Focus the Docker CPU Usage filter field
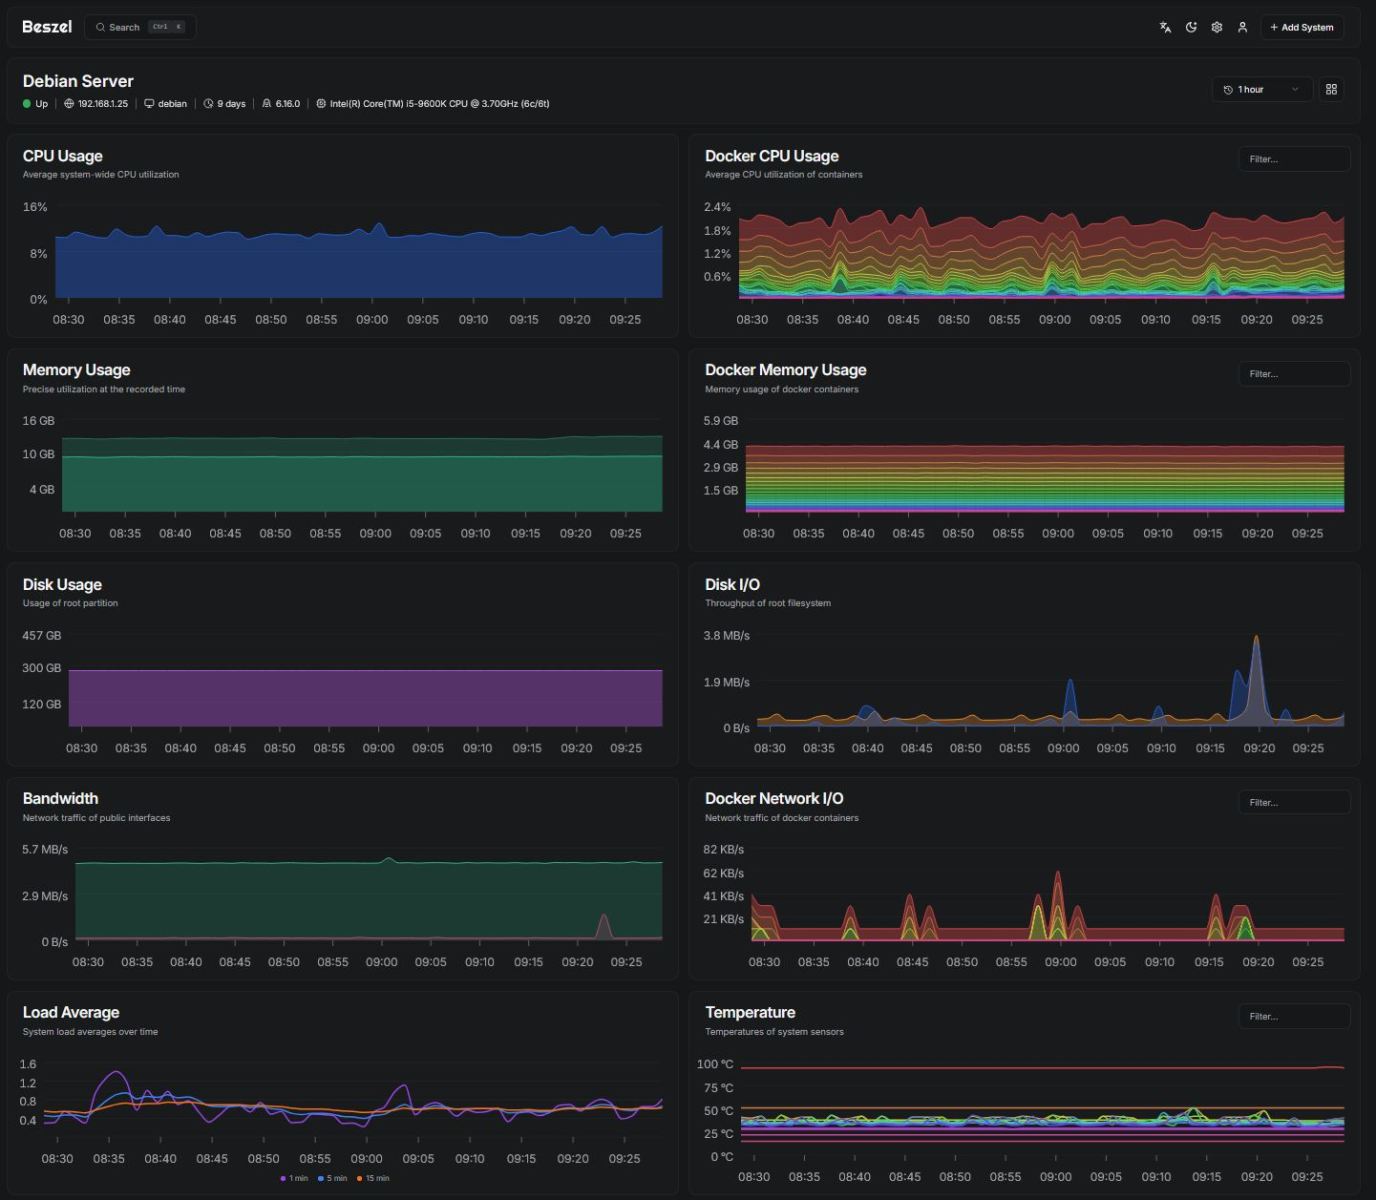The image size is (1376, 1200). pos(1294,159)
